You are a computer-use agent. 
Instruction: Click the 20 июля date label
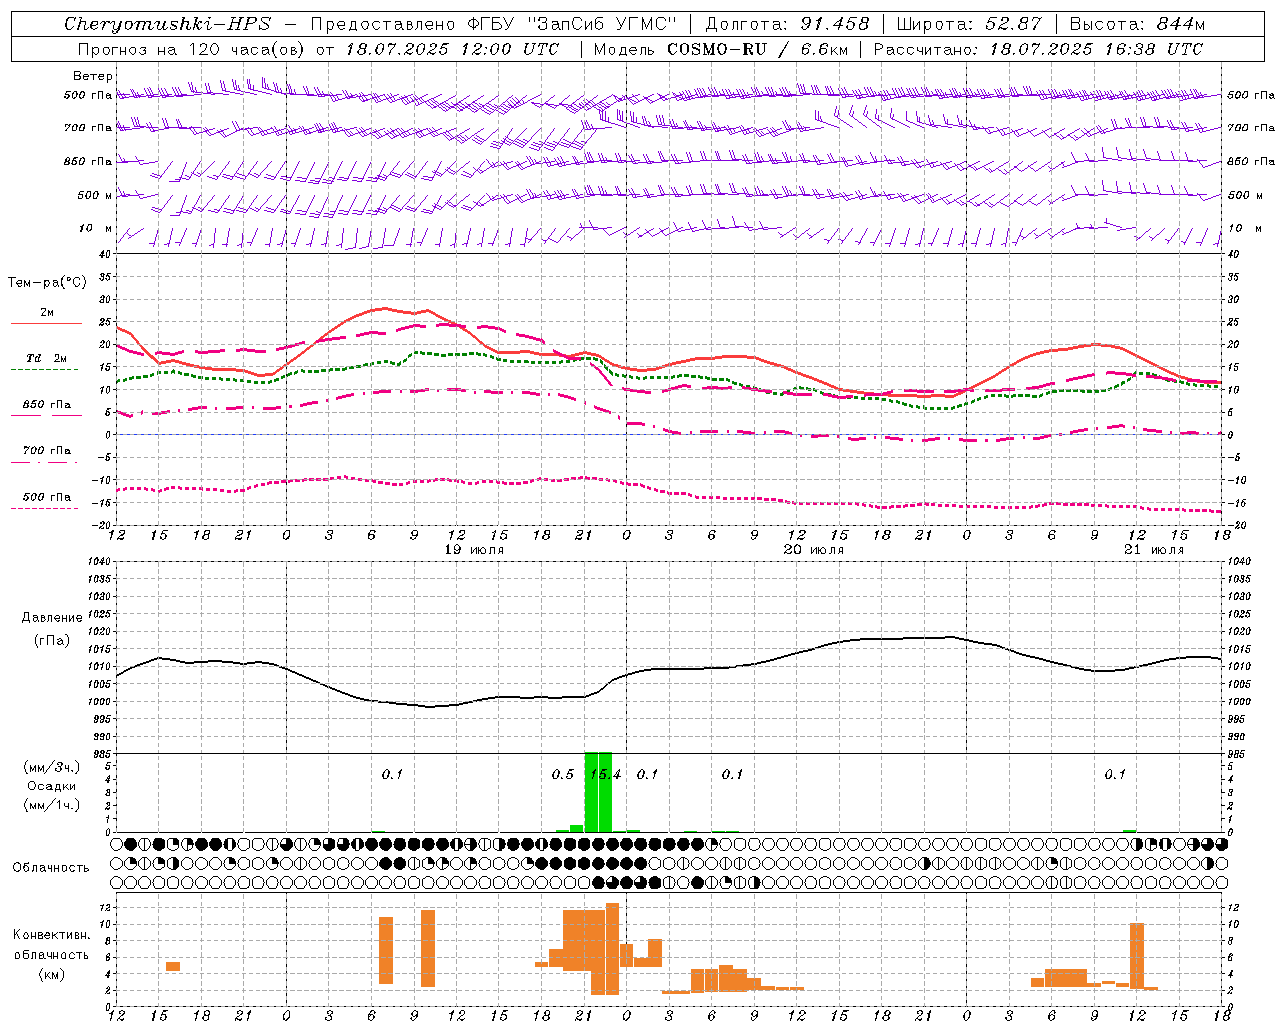coord(813,550)
